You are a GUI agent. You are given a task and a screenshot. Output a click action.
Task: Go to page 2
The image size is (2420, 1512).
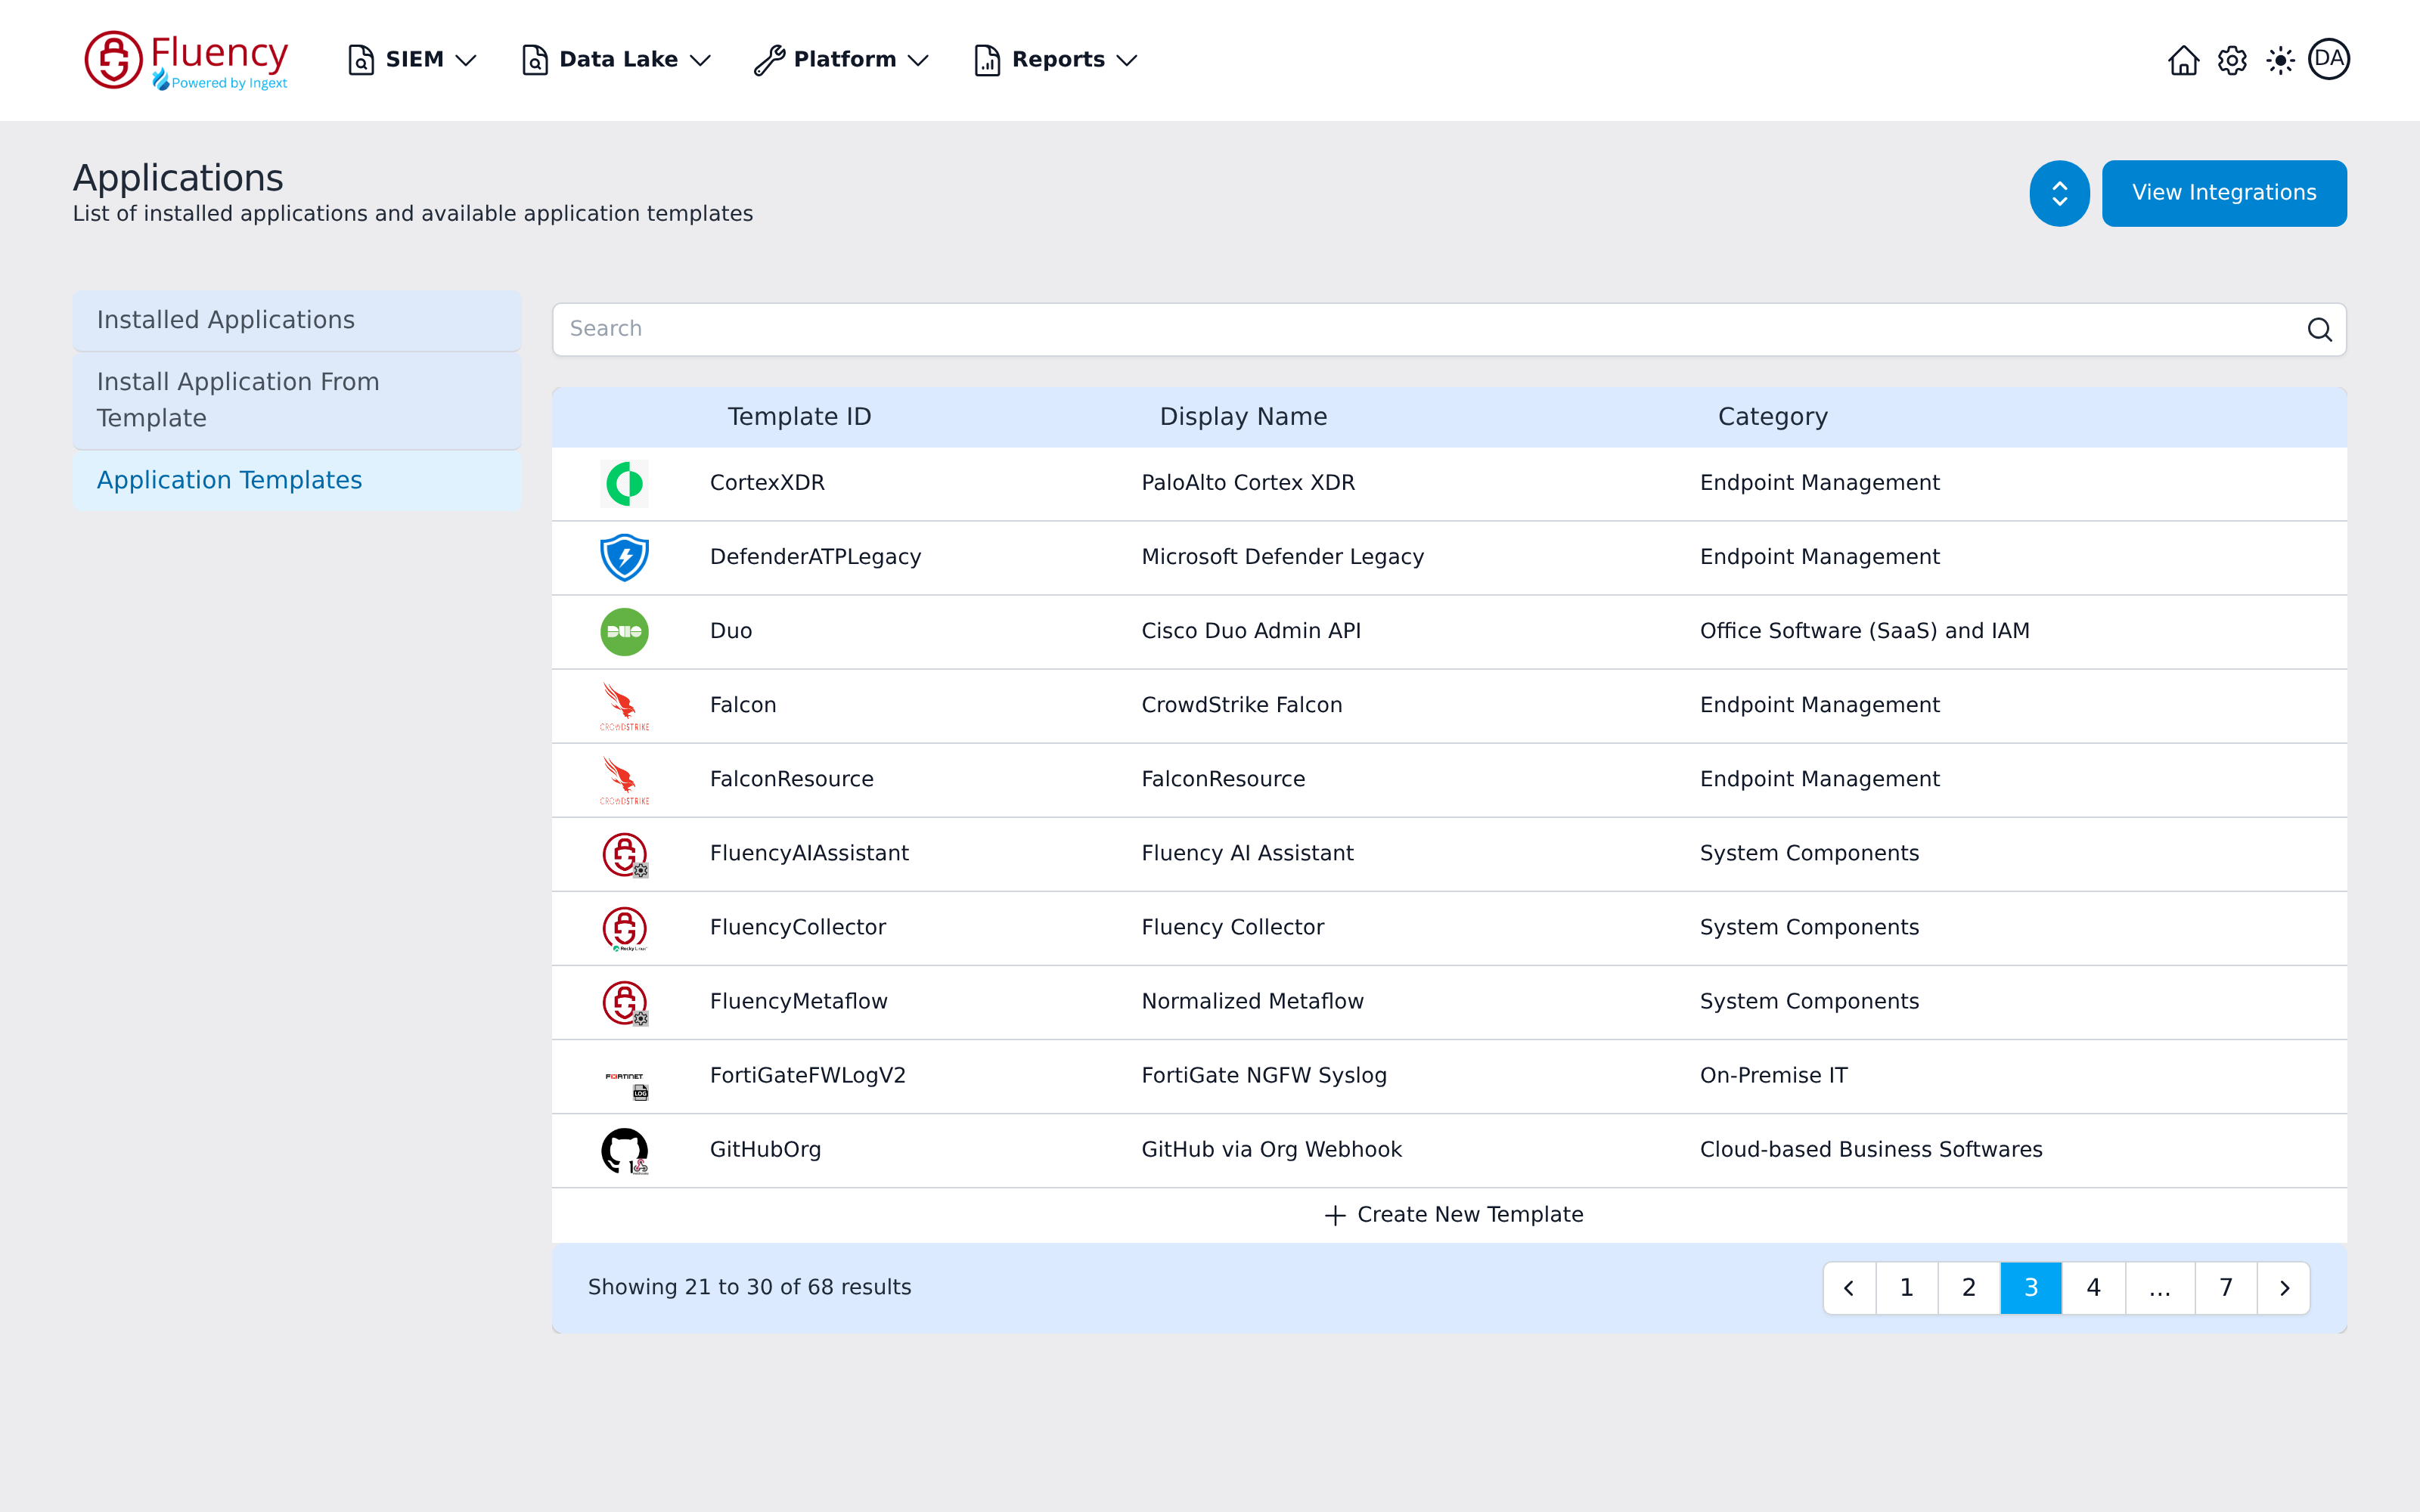tap(1968, 1288)
